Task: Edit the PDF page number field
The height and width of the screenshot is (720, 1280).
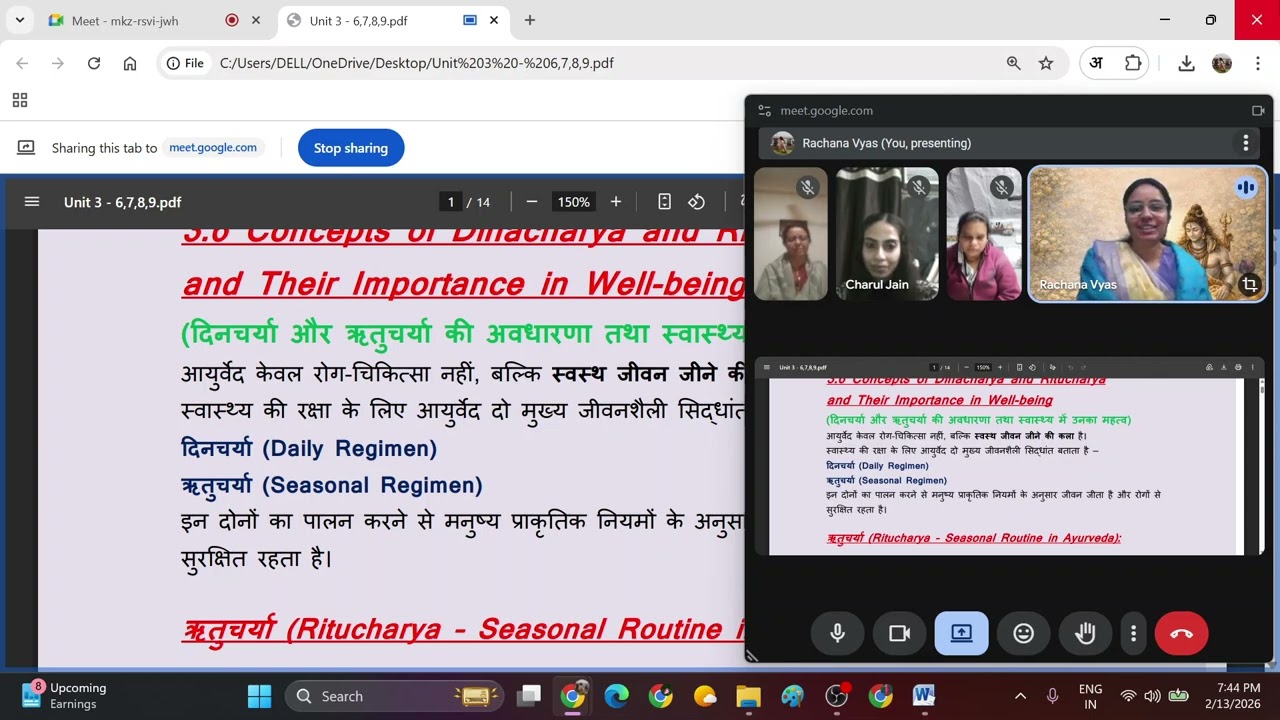Action: pos(451,202)
